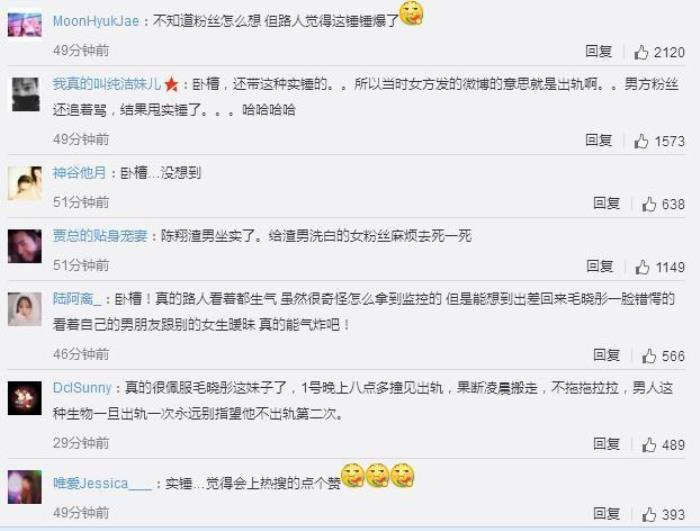Like 唯爱Jessica's comment with 393 likes

(649, 514)
